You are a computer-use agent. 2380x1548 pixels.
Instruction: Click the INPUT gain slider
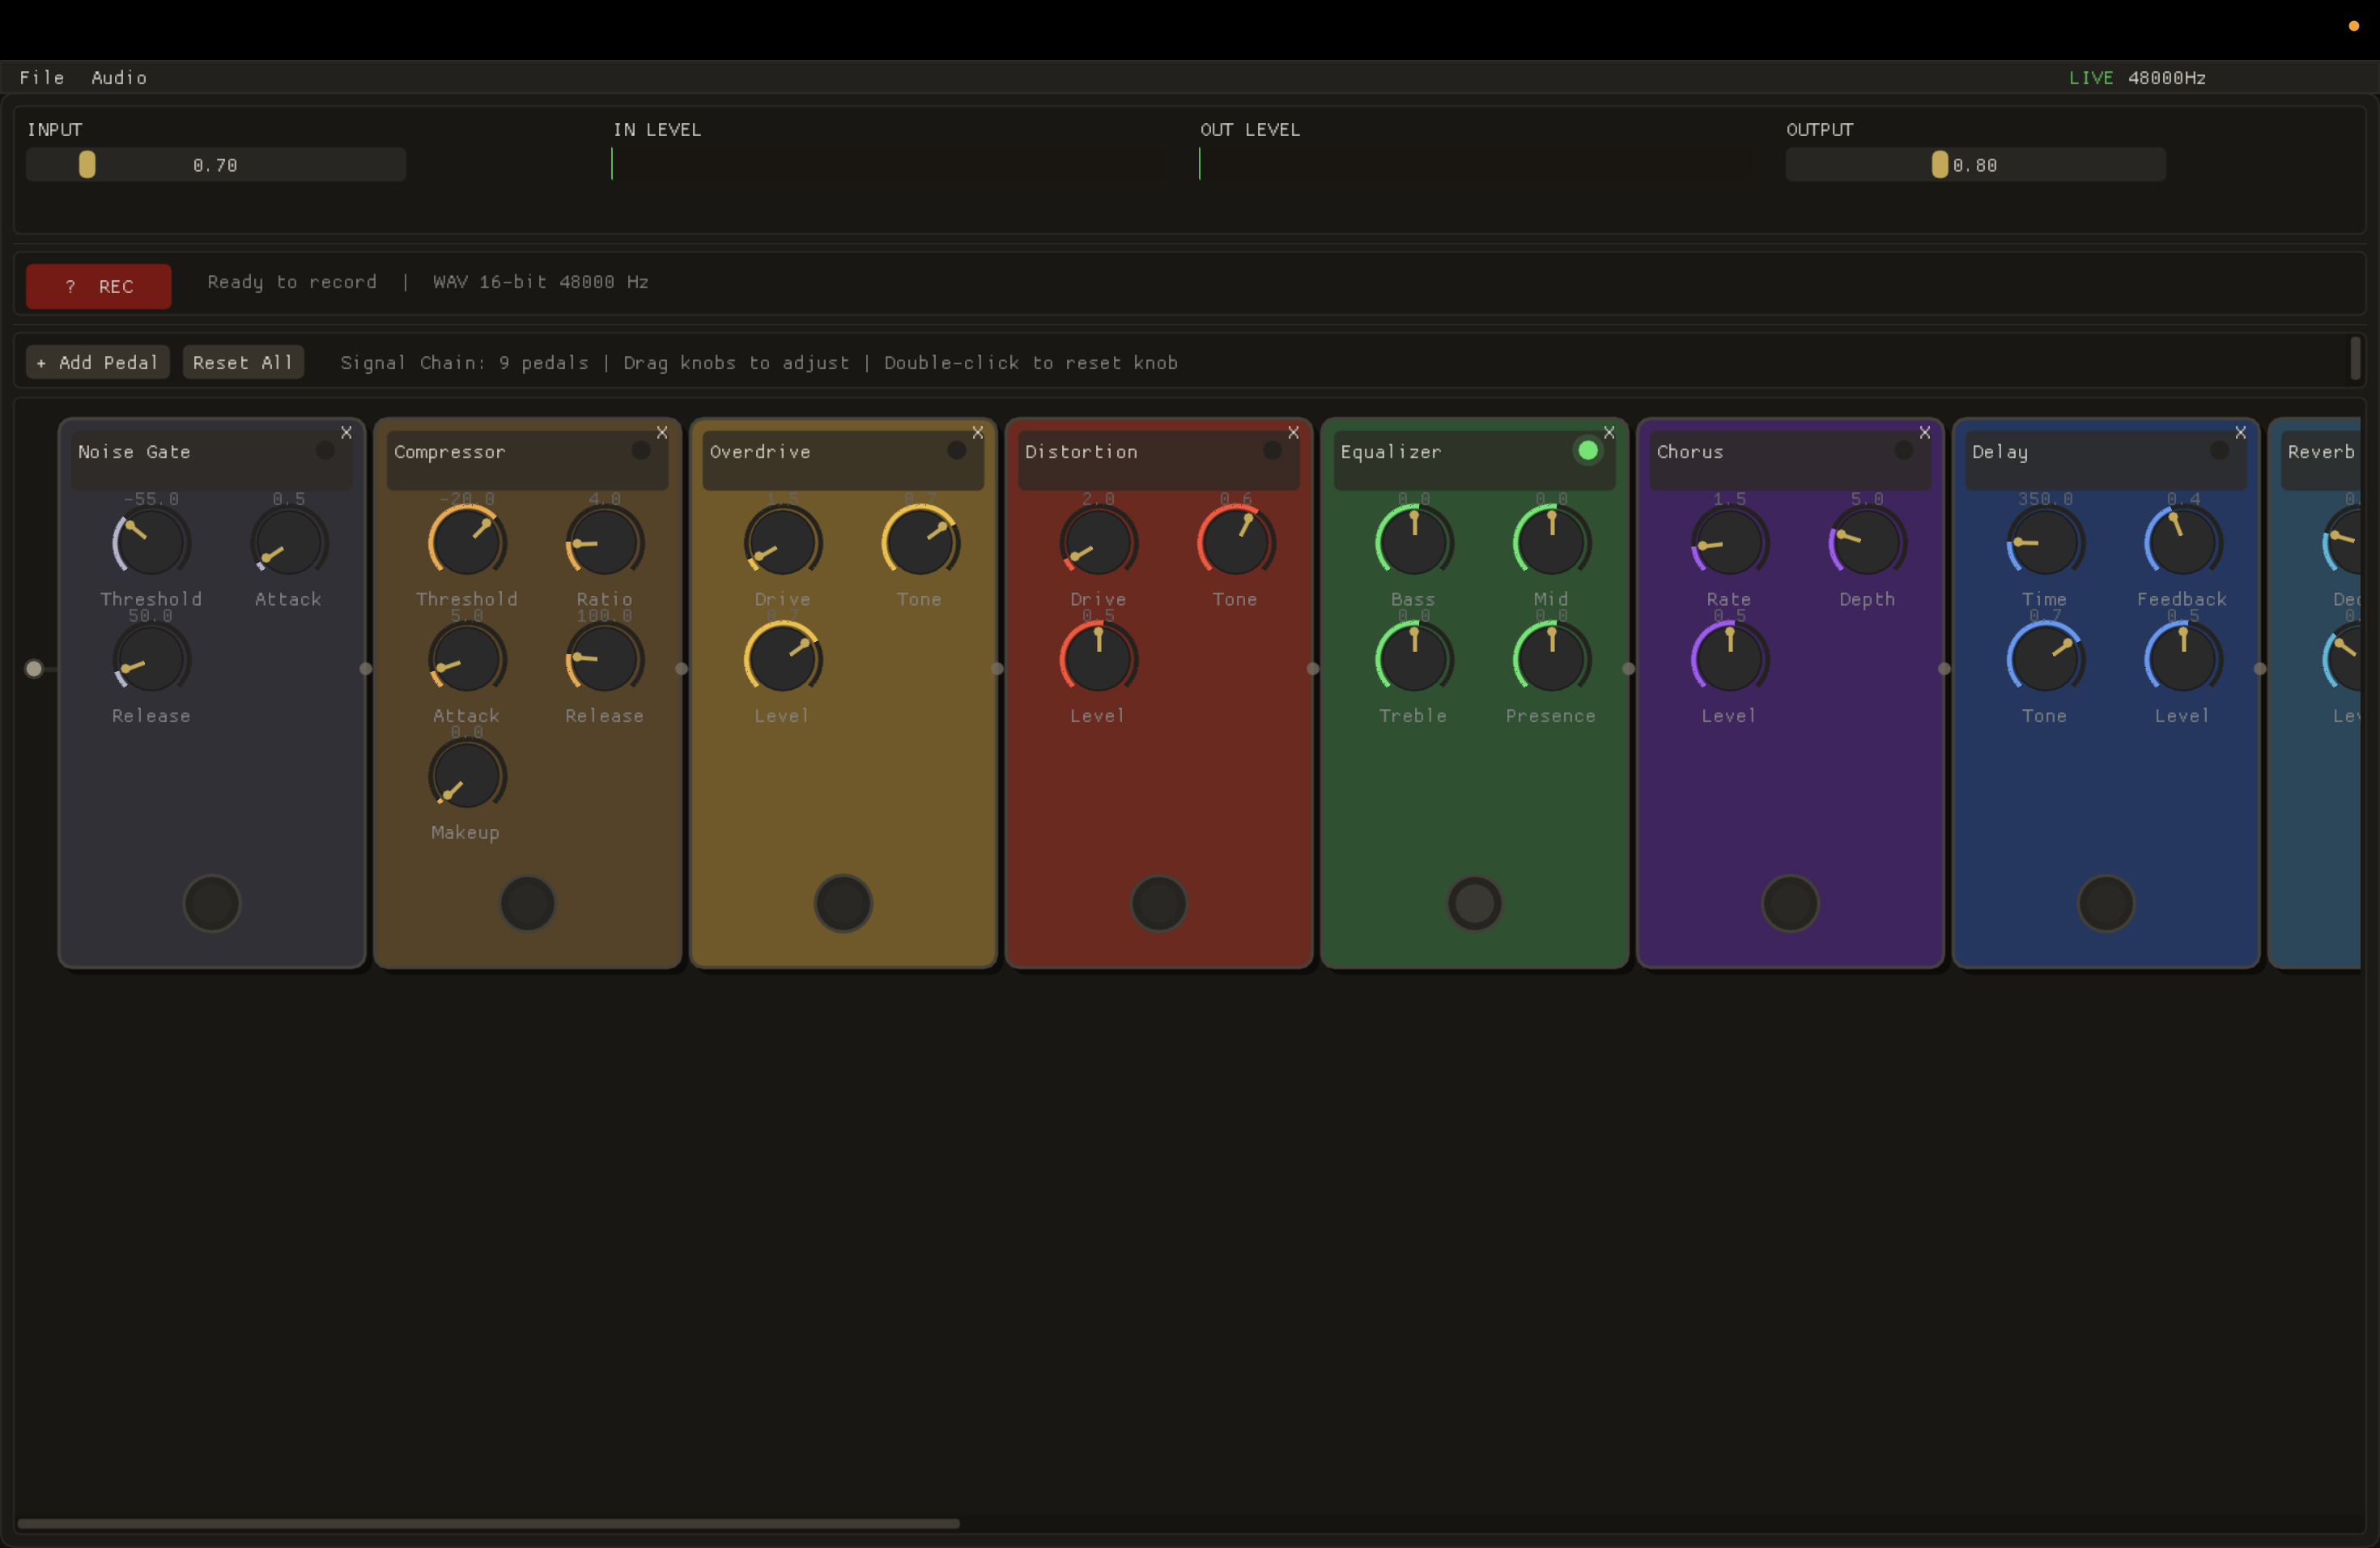click(x=215, y=165)
